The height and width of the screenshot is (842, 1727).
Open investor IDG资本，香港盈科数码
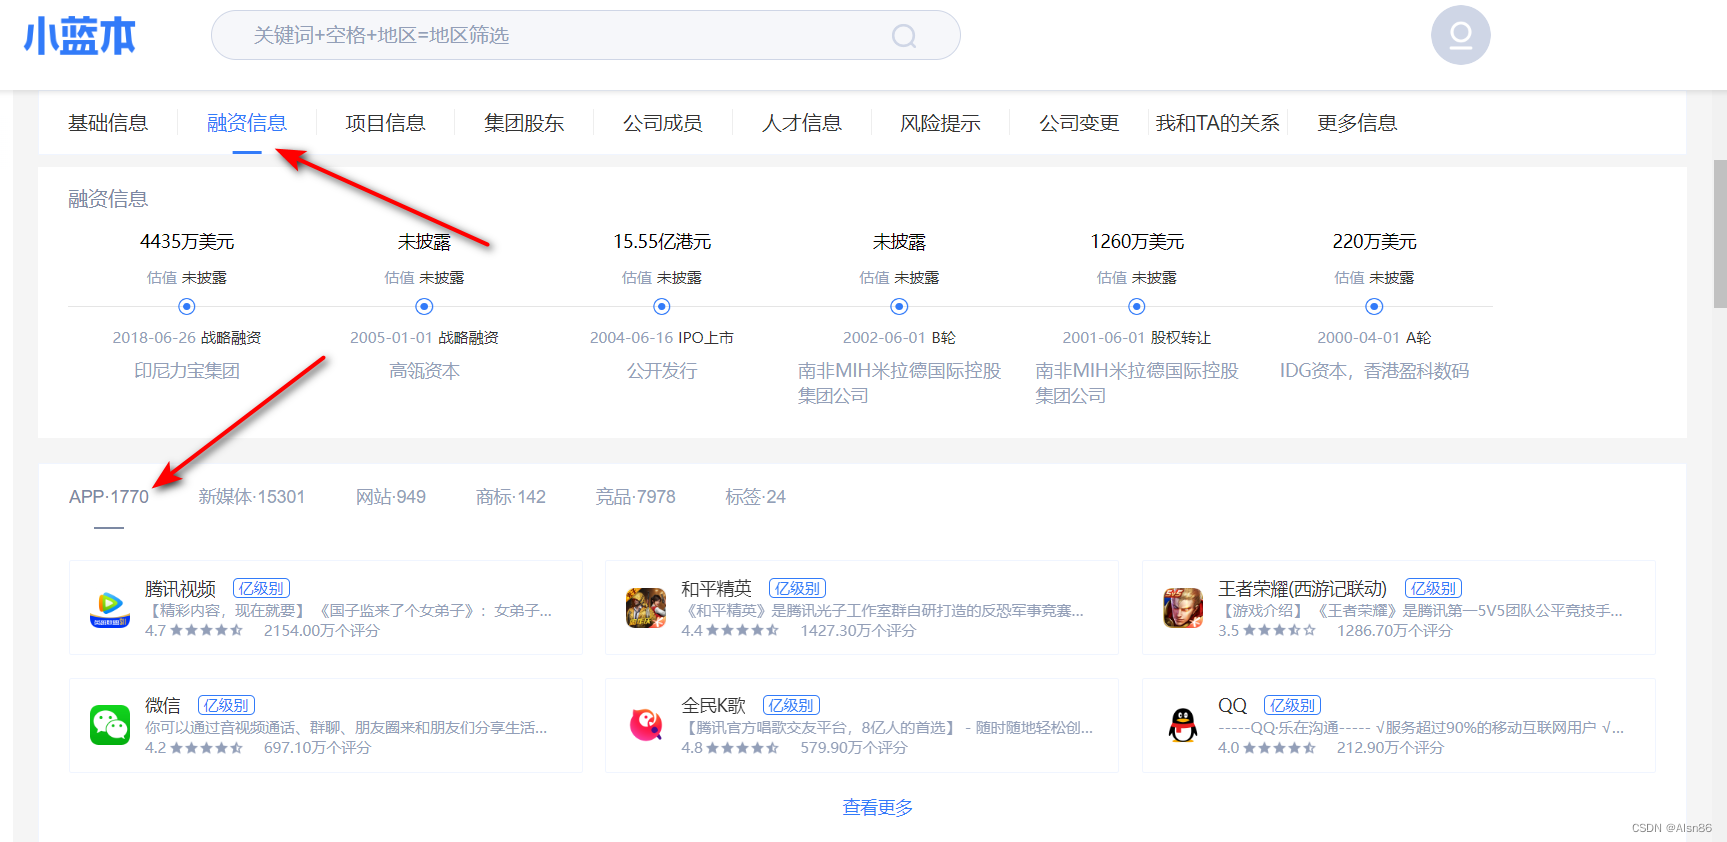tap(1374, 371)
